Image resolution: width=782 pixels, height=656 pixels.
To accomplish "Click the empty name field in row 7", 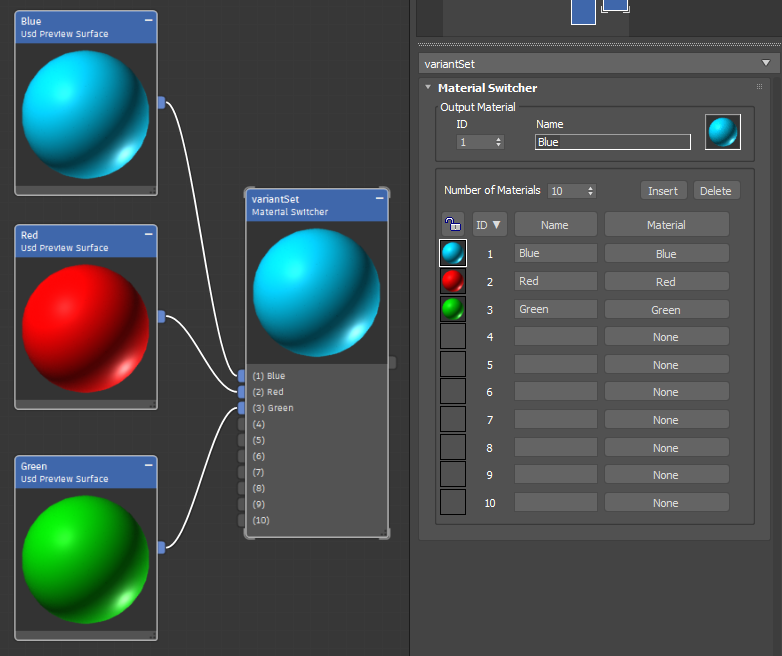I will pyautogui.click(x=556, y=420).
